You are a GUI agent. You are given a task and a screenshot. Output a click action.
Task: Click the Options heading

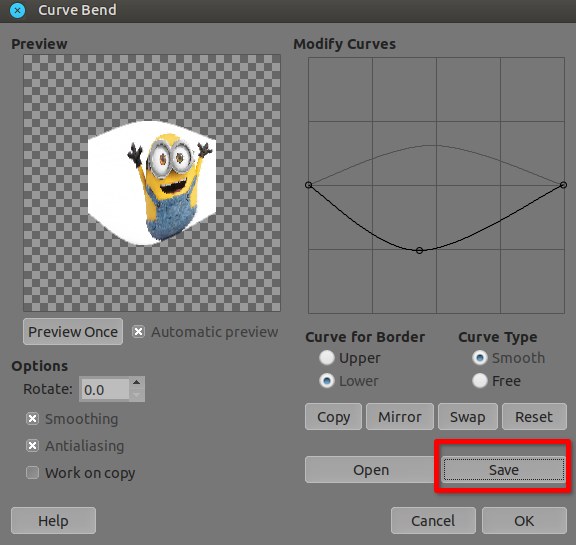tap(40, 366)
